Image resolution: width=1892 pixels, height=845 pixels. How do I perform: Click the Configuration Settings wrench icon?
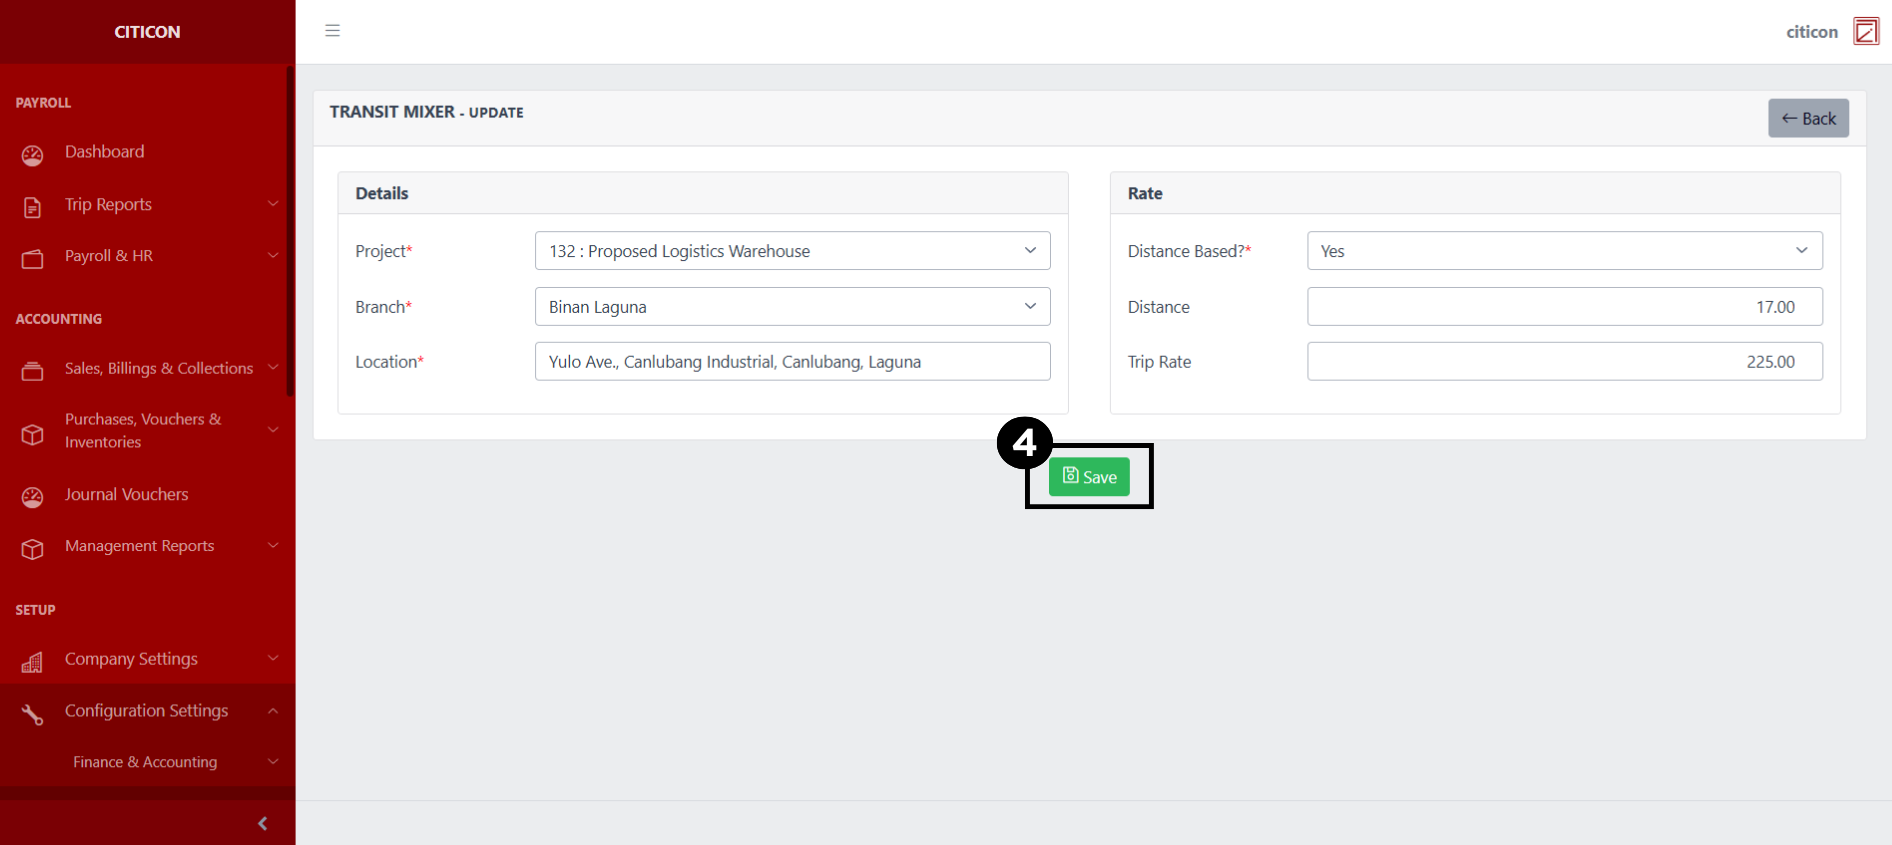(x=33, y=714)
